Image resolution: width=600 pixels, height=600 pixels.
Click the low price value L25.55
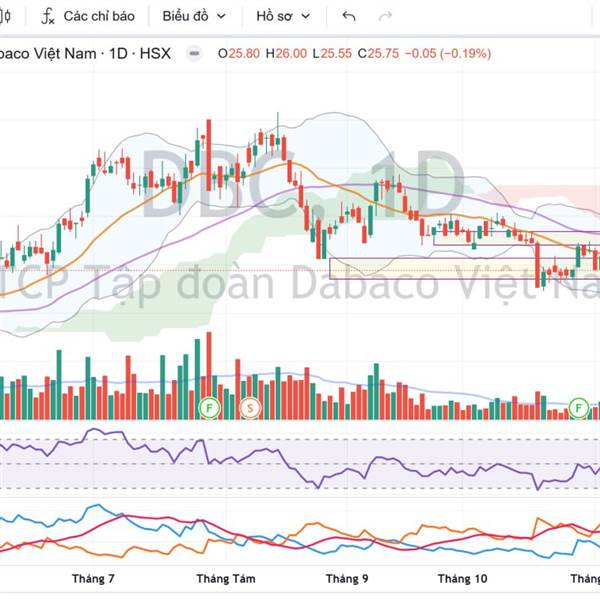click(x=332, y=54)
